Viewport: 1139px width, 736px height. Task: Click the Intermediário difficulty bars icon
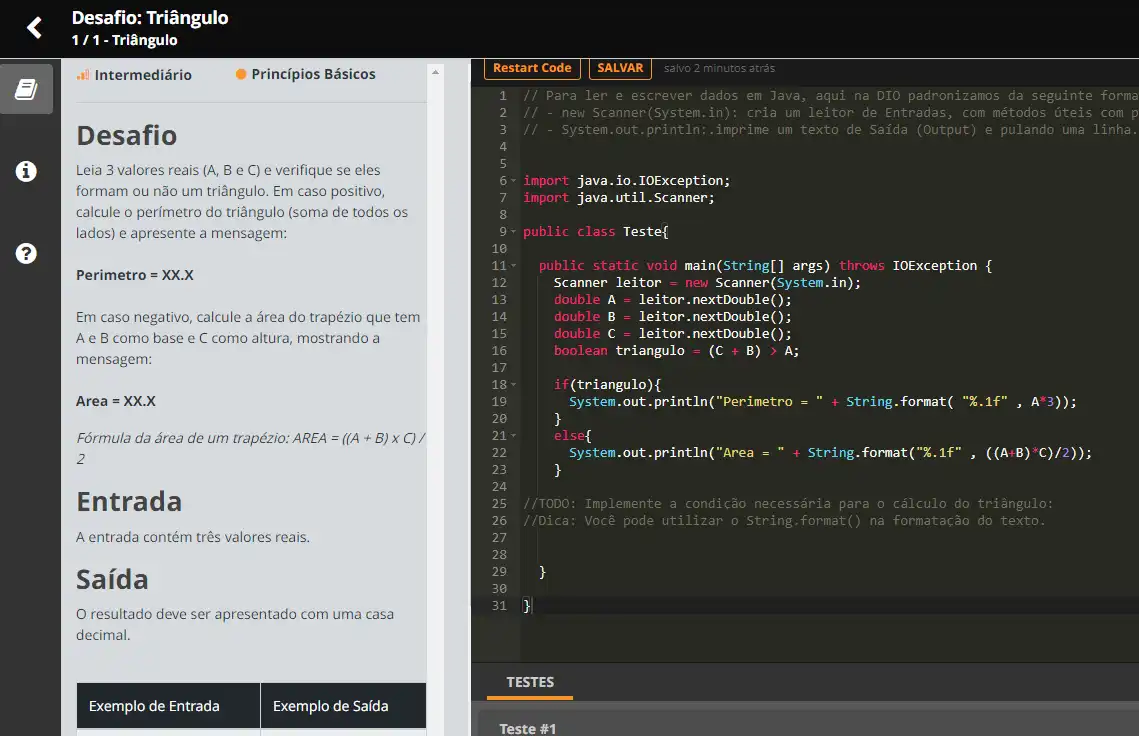pyautogui.click(x=83, y=75)
